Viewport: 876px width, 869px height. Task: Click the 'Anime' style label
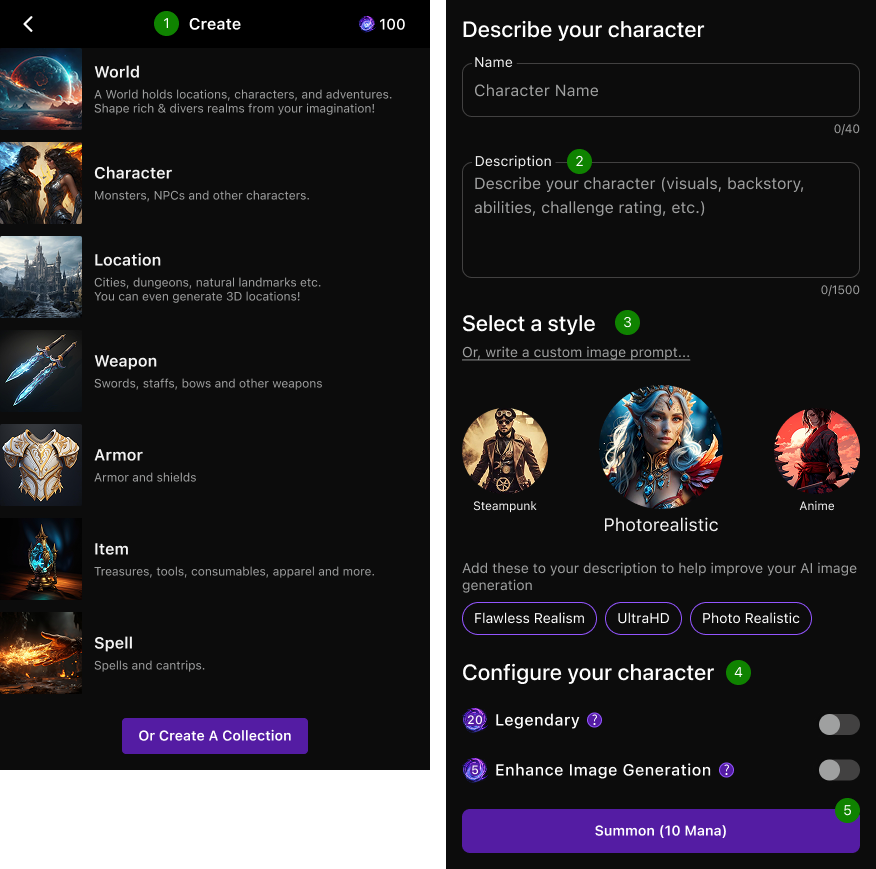pyautogui.click(x=817, y=506)
